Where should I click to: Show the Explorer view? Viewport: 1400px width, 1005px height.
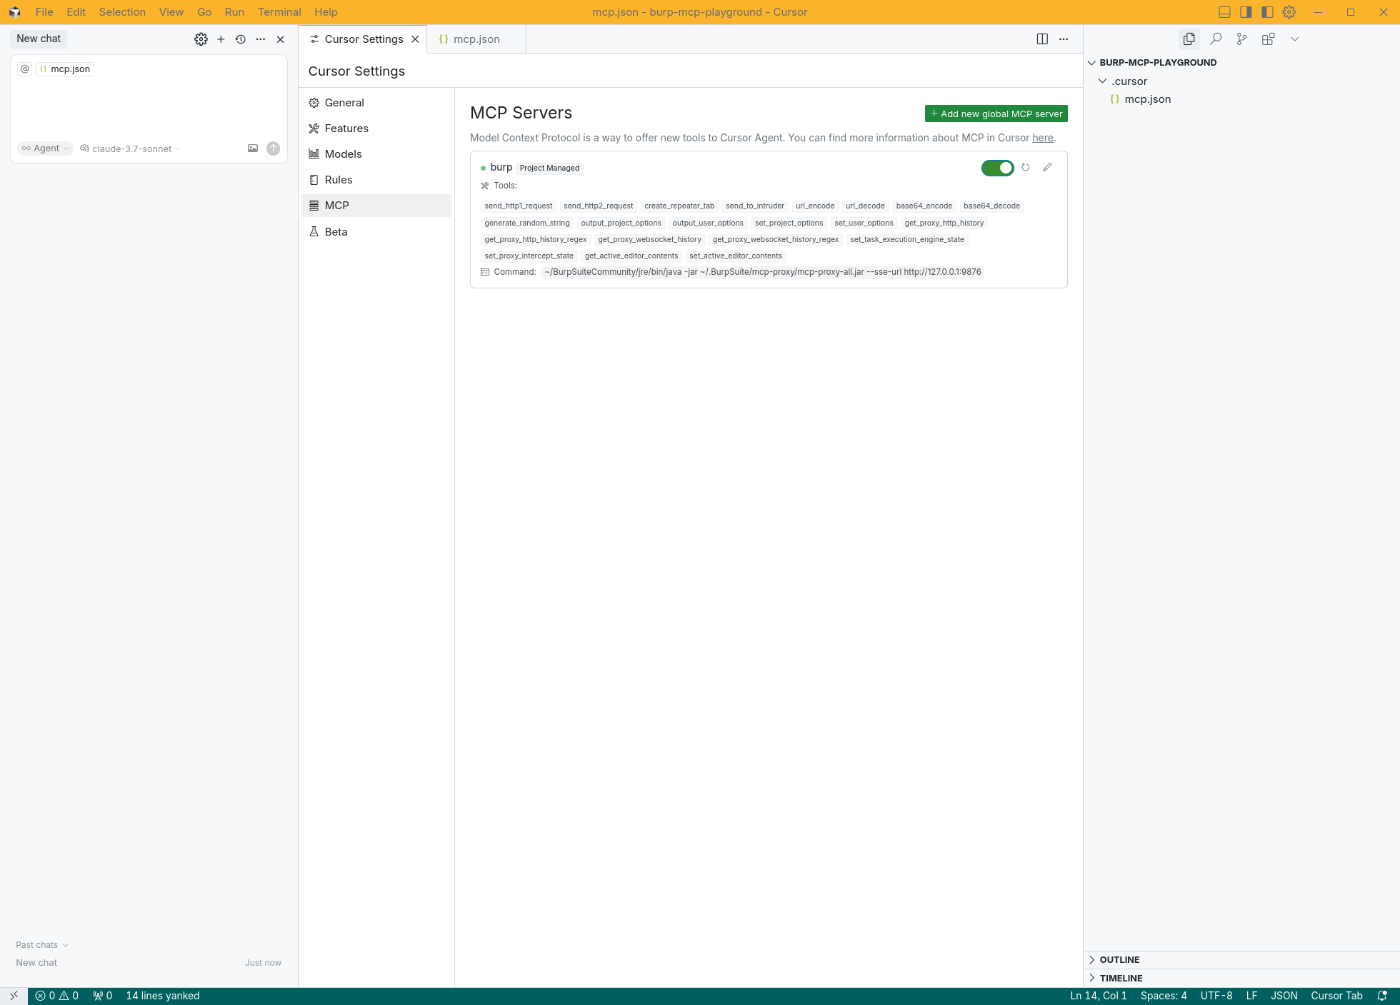click(x=1189, y=39)
